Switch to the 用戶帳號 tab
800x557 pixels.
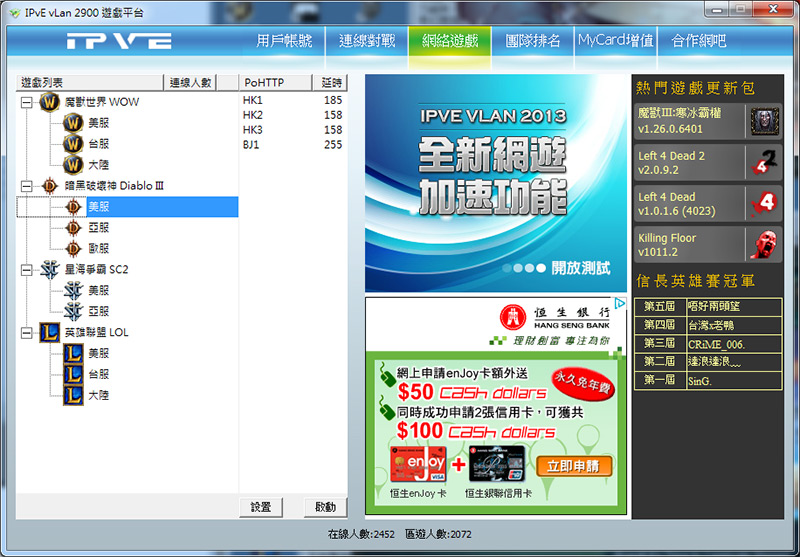pyautogui.click(x=284, y=41)
